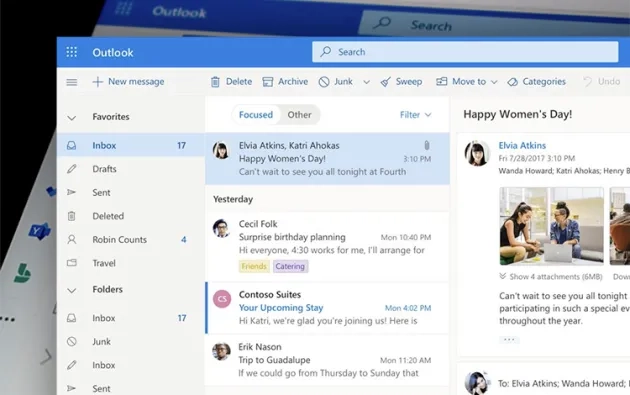The width and height of the screenshot is (630, 395).
Task: Collapse the navigation pane hamburger icon
Action: [x=72, y=82]
